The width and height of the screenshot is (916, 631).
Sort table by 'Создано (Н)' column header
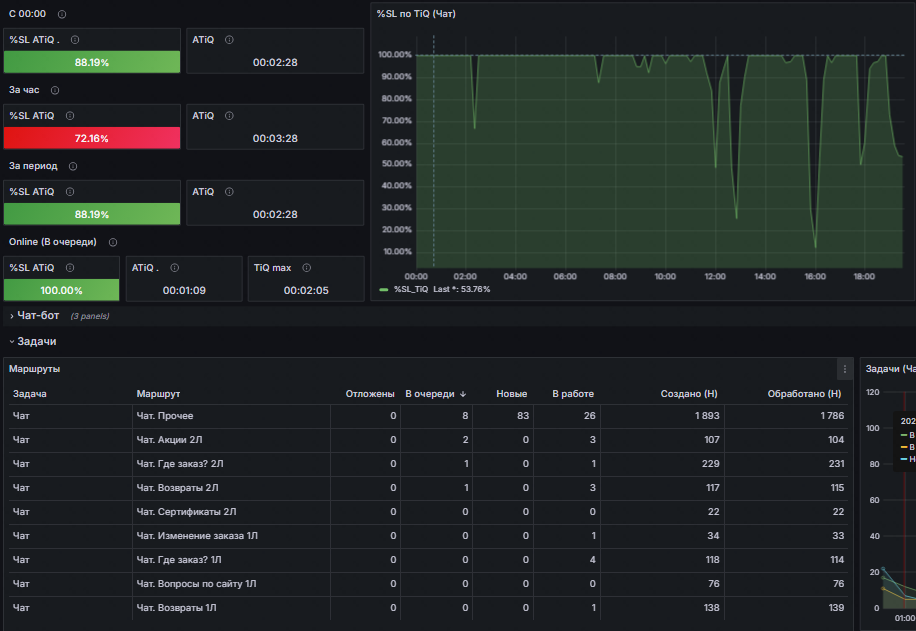click(x=689, y=394)
